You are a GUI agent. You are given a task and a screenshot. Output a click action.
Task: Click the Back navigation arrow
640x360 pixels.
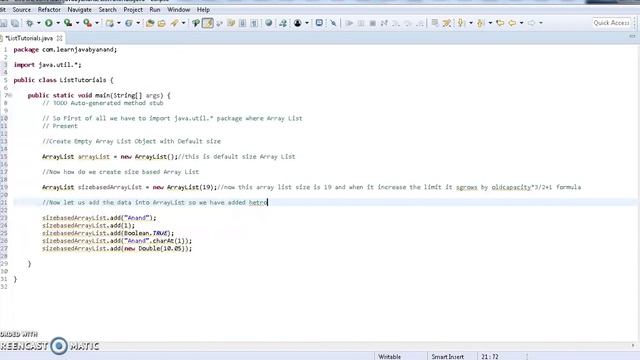512,23
